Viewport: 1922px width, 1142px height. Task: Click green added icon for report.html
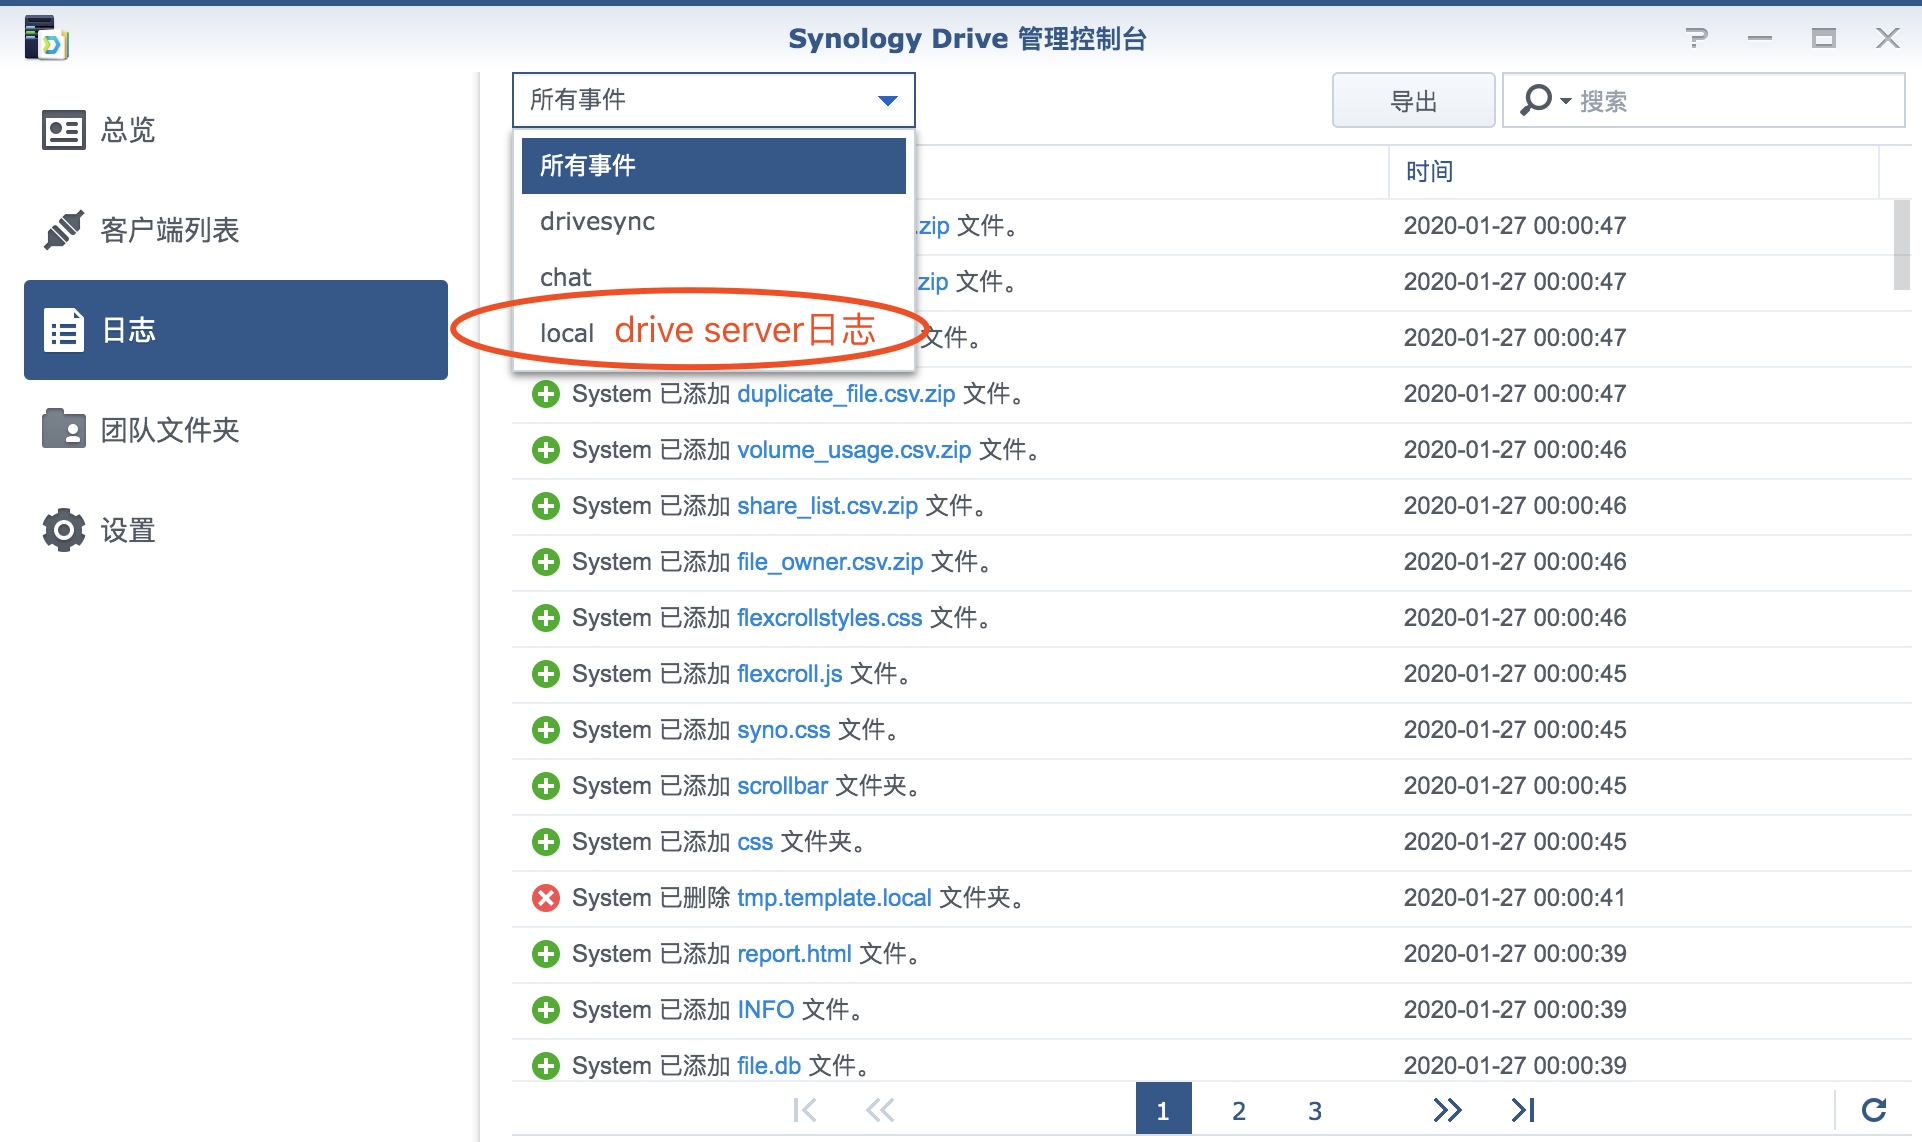pyautogui.click(x=546, y=954)
